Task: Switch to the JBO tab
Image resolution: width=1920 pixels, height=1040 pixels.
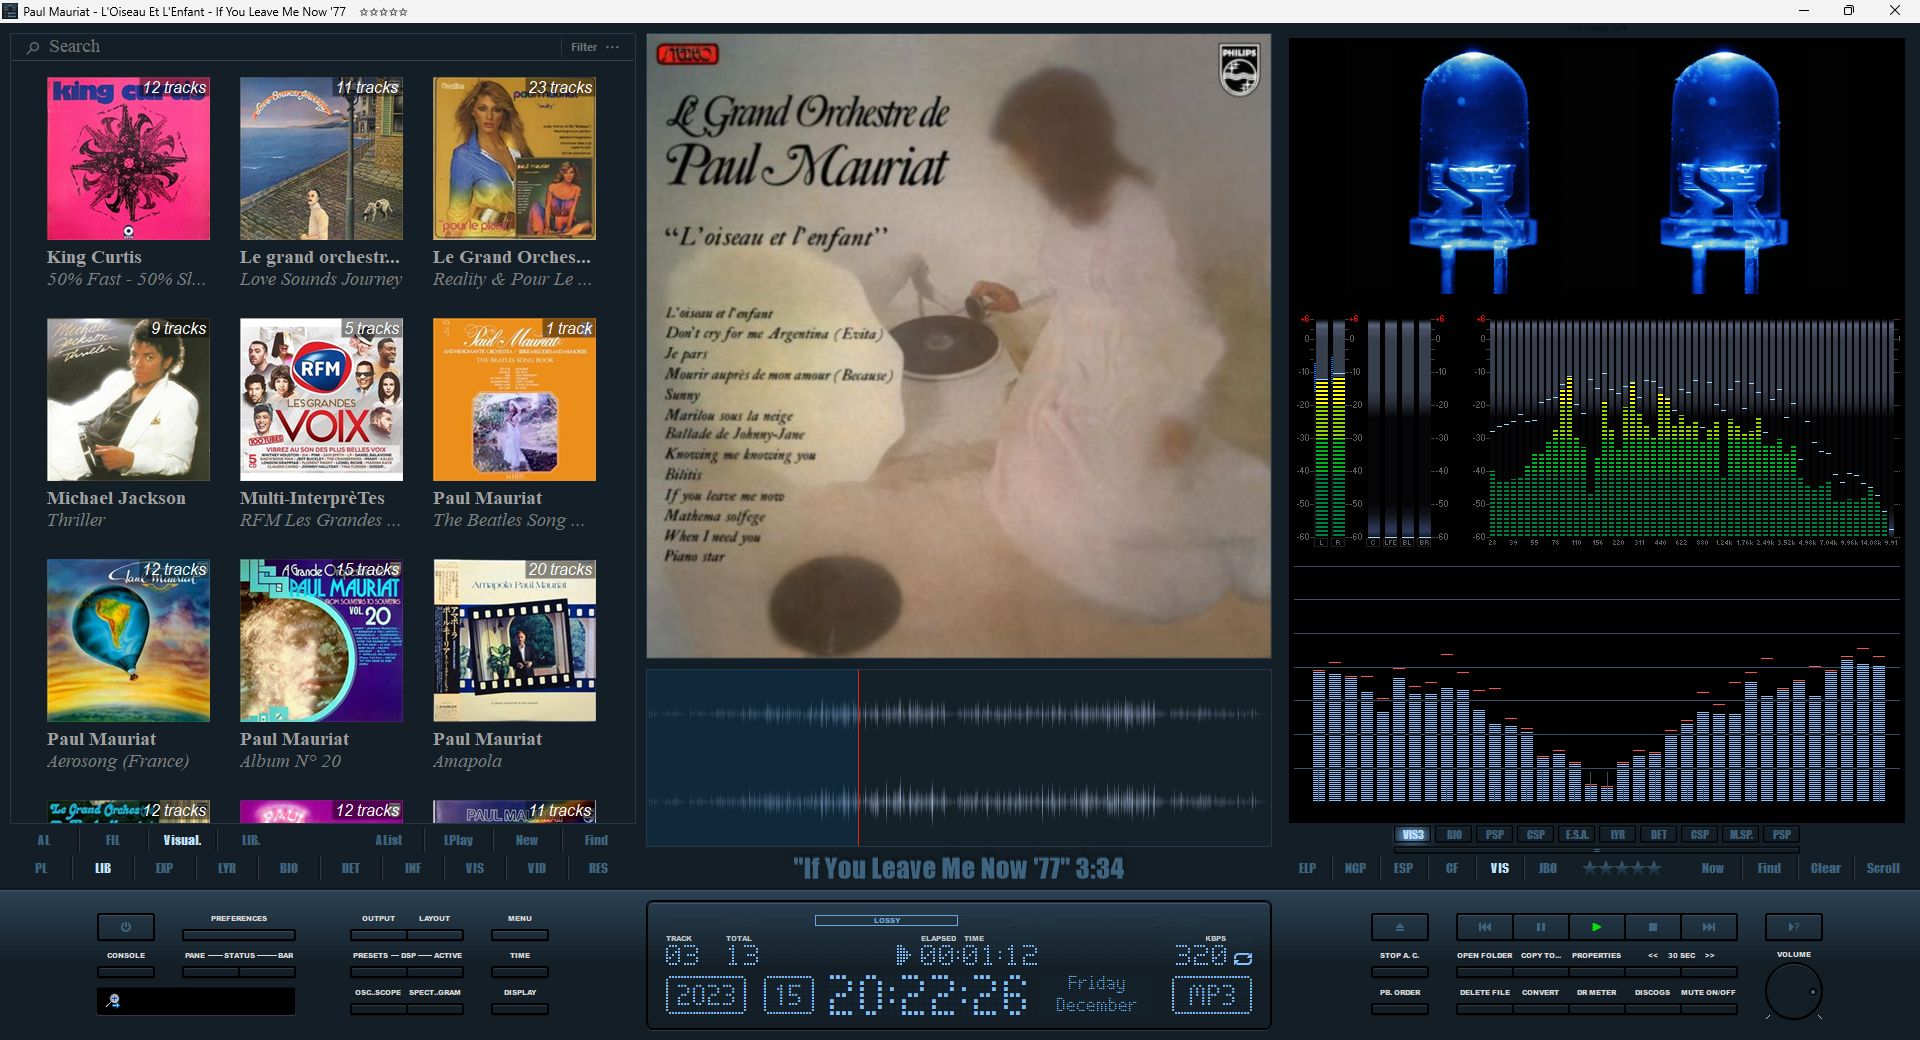Action: [x=1548, y=868]
